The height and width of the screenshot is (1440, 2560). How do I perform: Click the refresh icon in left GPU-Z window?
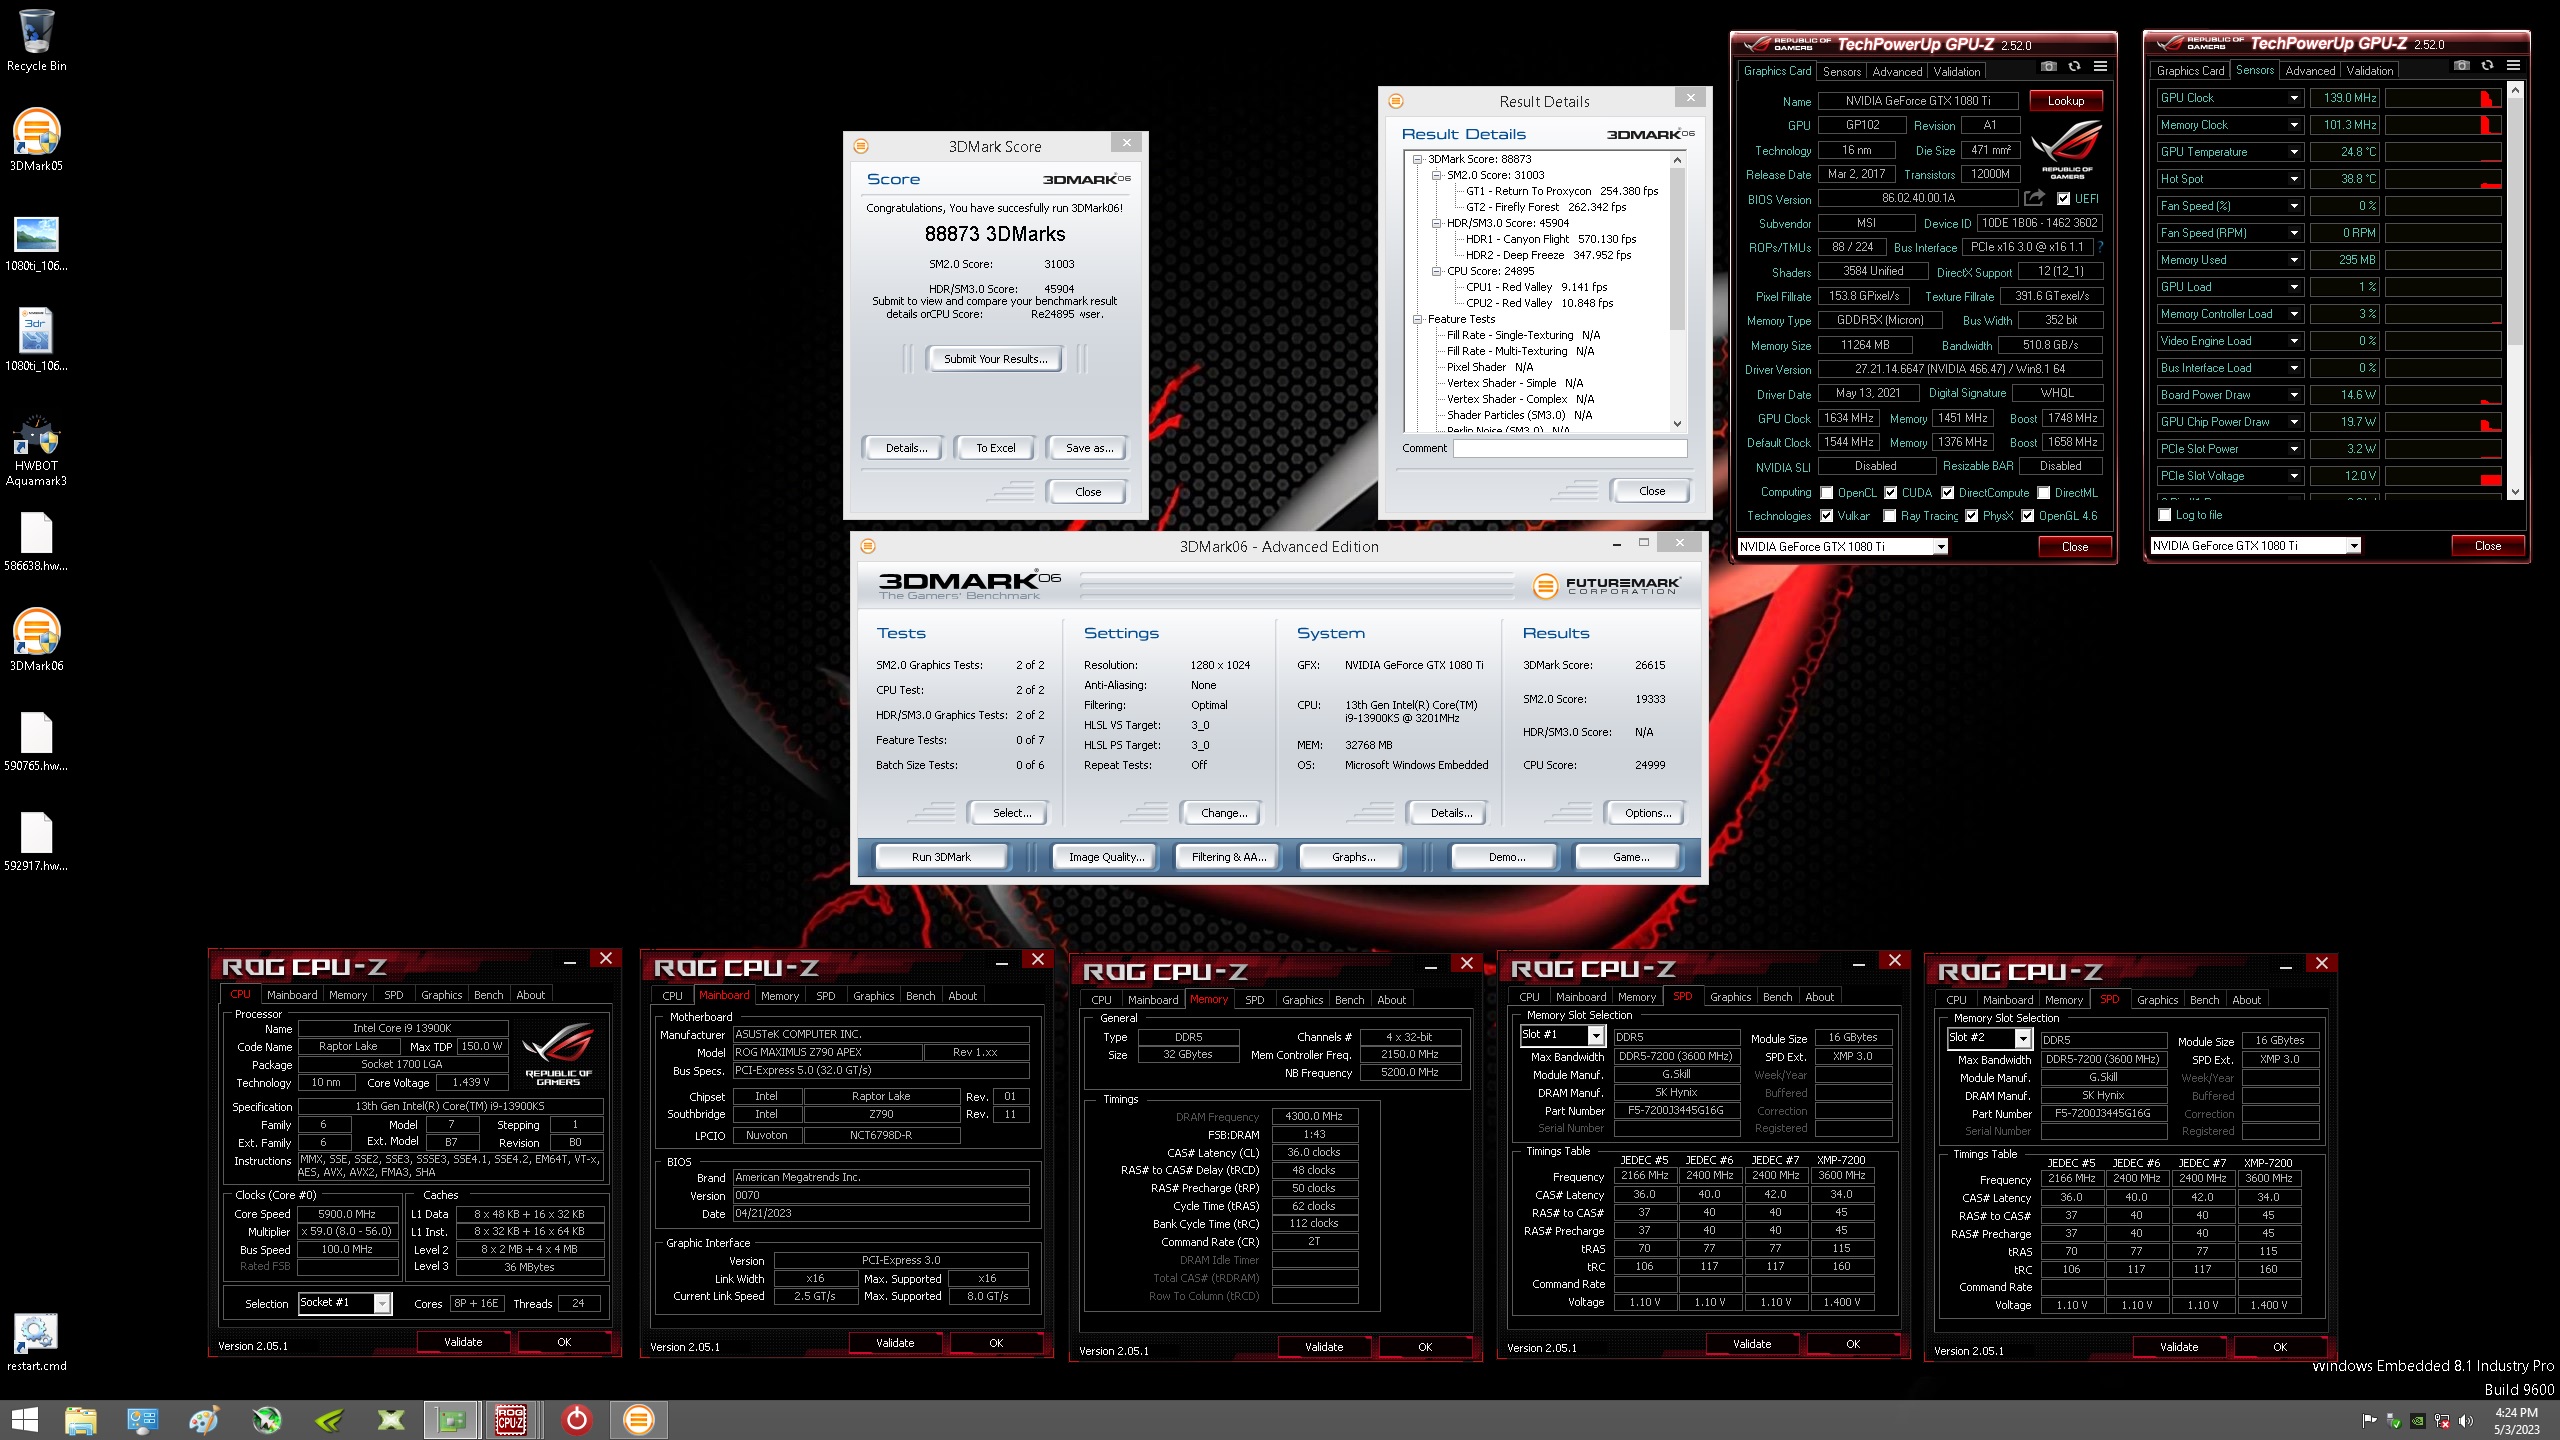(x=2074, y=67)
